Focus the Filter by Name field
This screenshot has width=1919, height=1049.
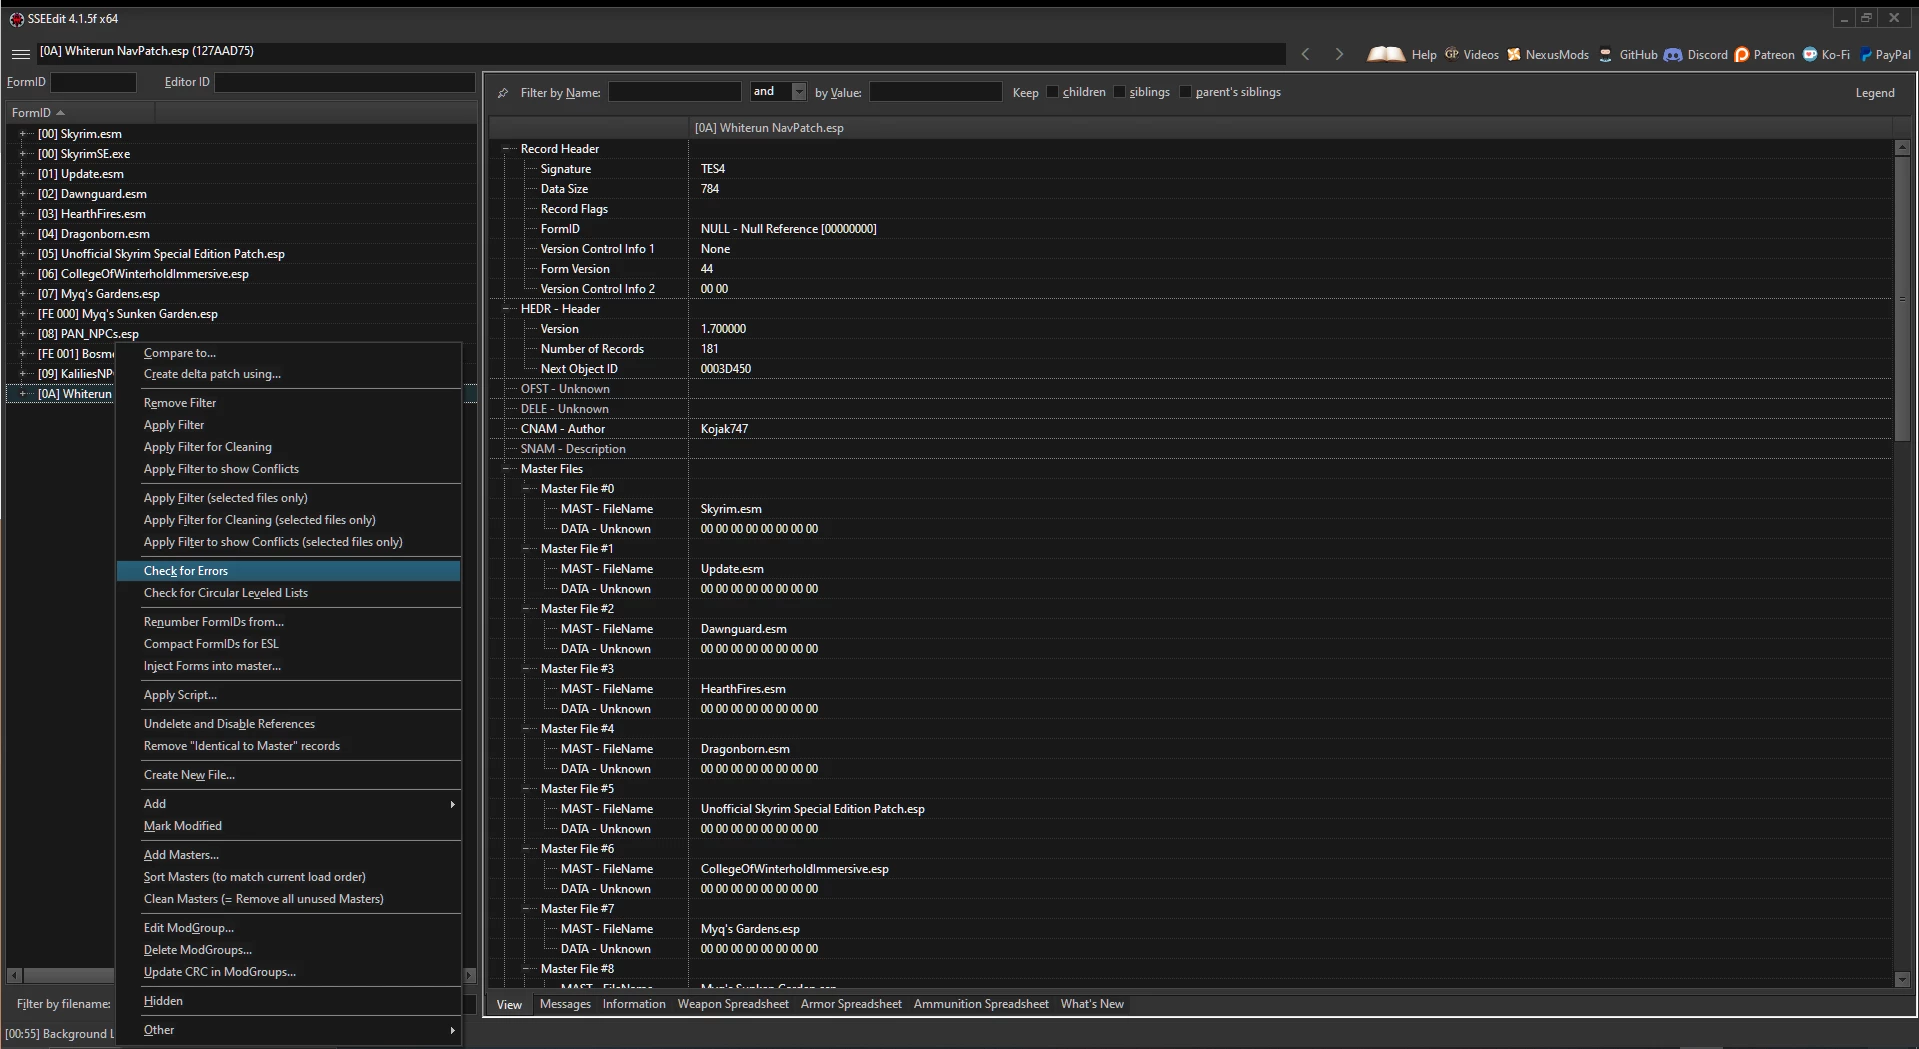click(x=674, y=92)
